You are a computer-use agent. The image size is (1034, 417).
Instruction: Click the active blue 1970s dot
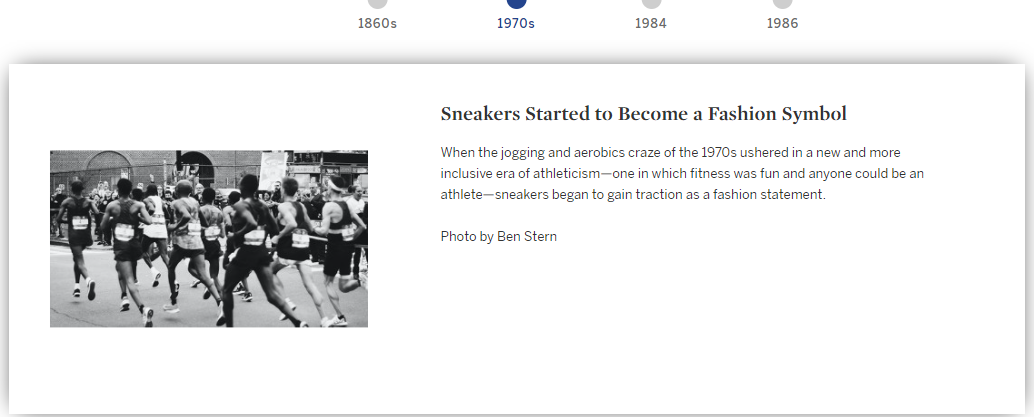pos(516,3)
